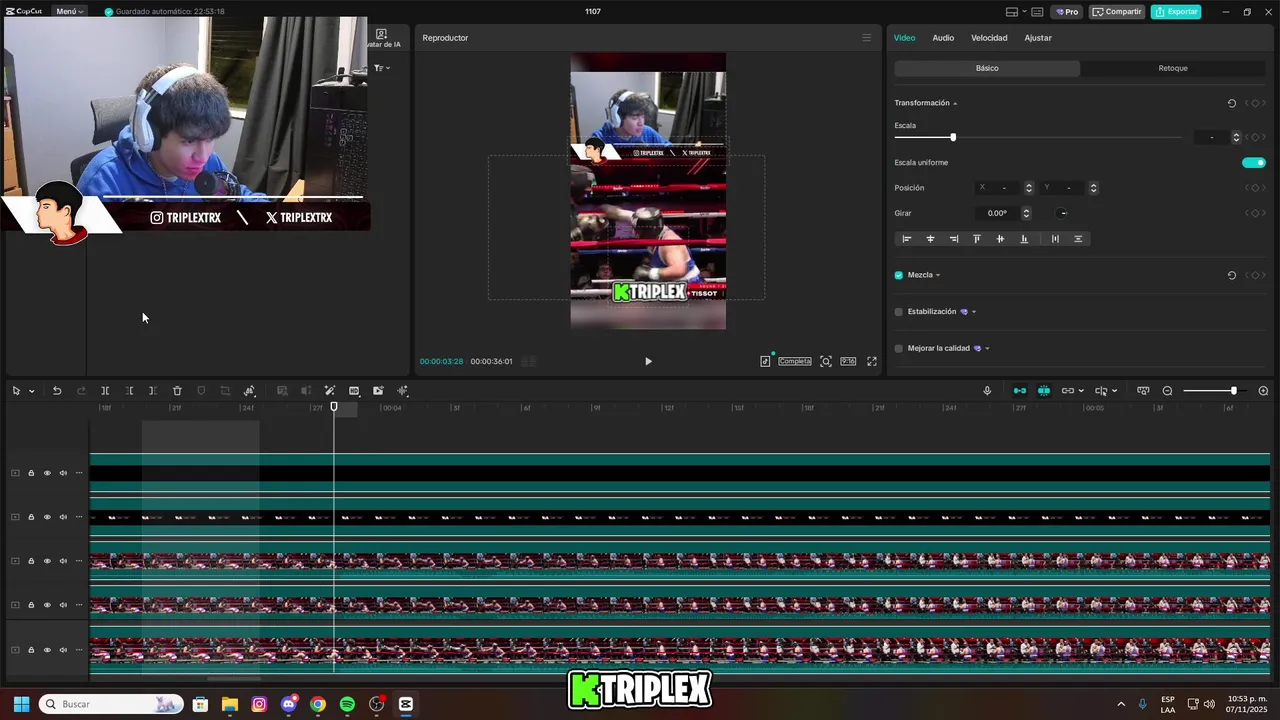
Task: Distribute clips horizontally icon
Action: [x=1055, y=239]
